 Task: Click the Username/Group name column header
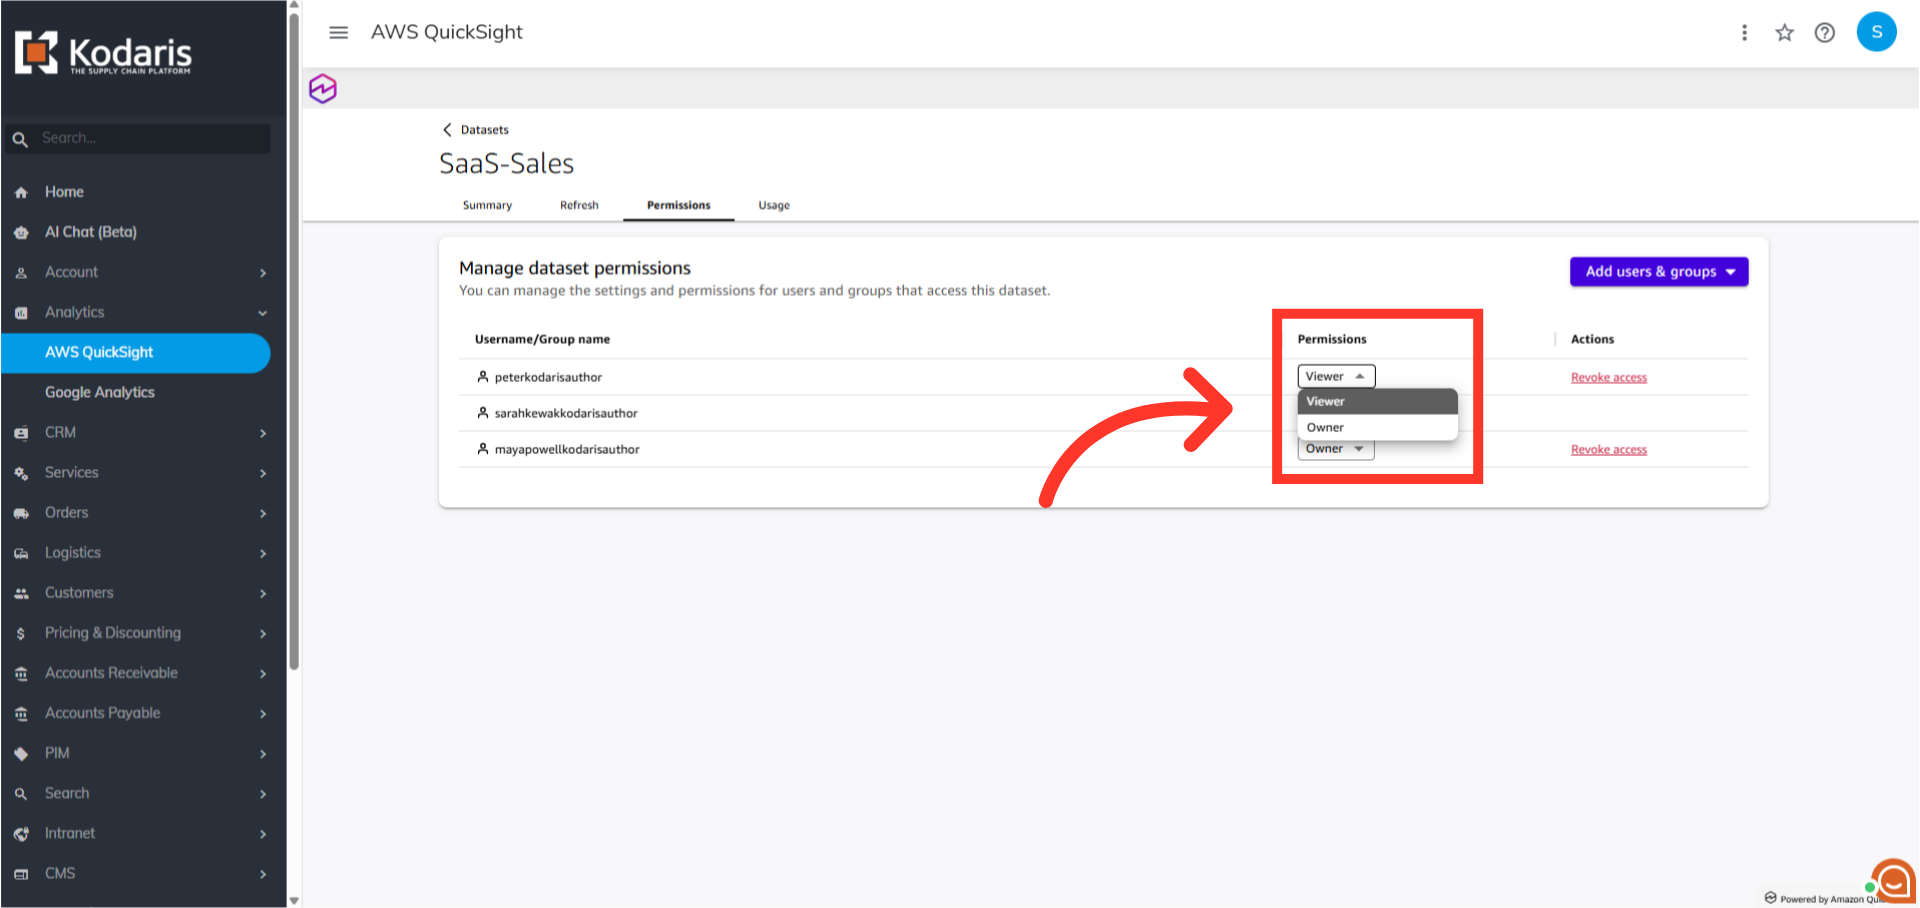[542, 339]
